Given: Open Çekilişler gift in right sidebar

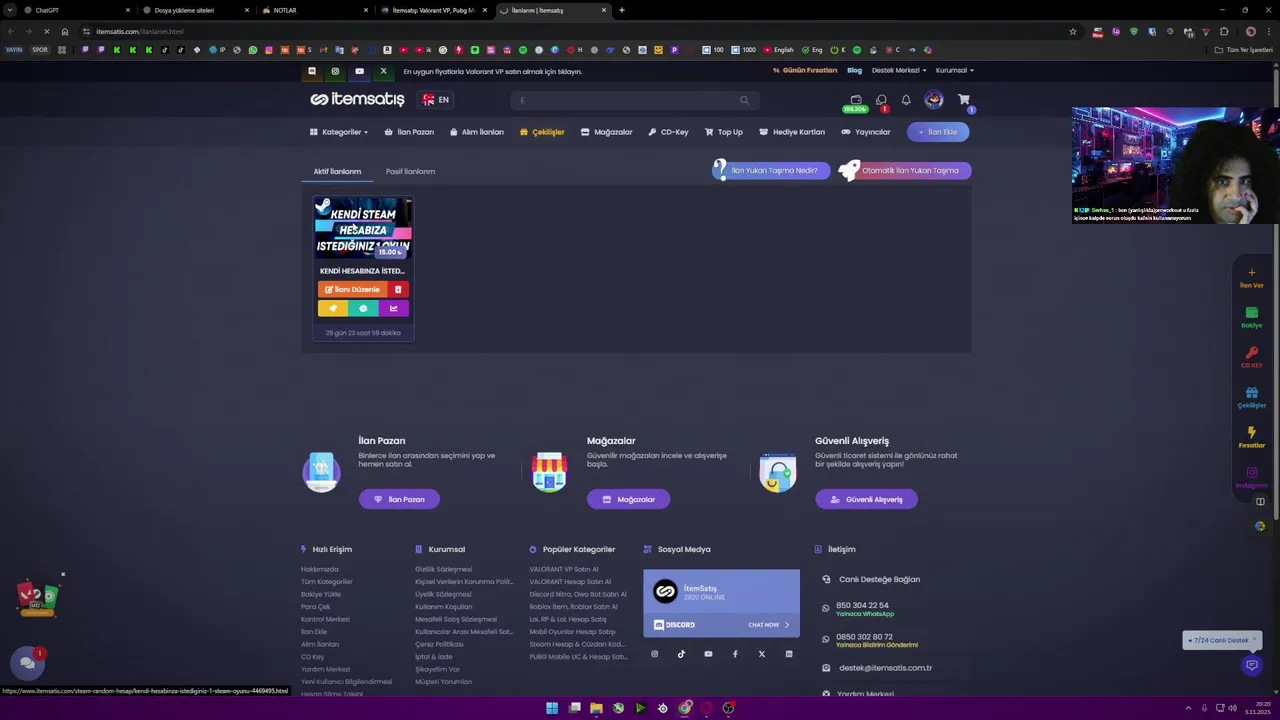Looking at the screenshot, I should tap(1251, 398).
